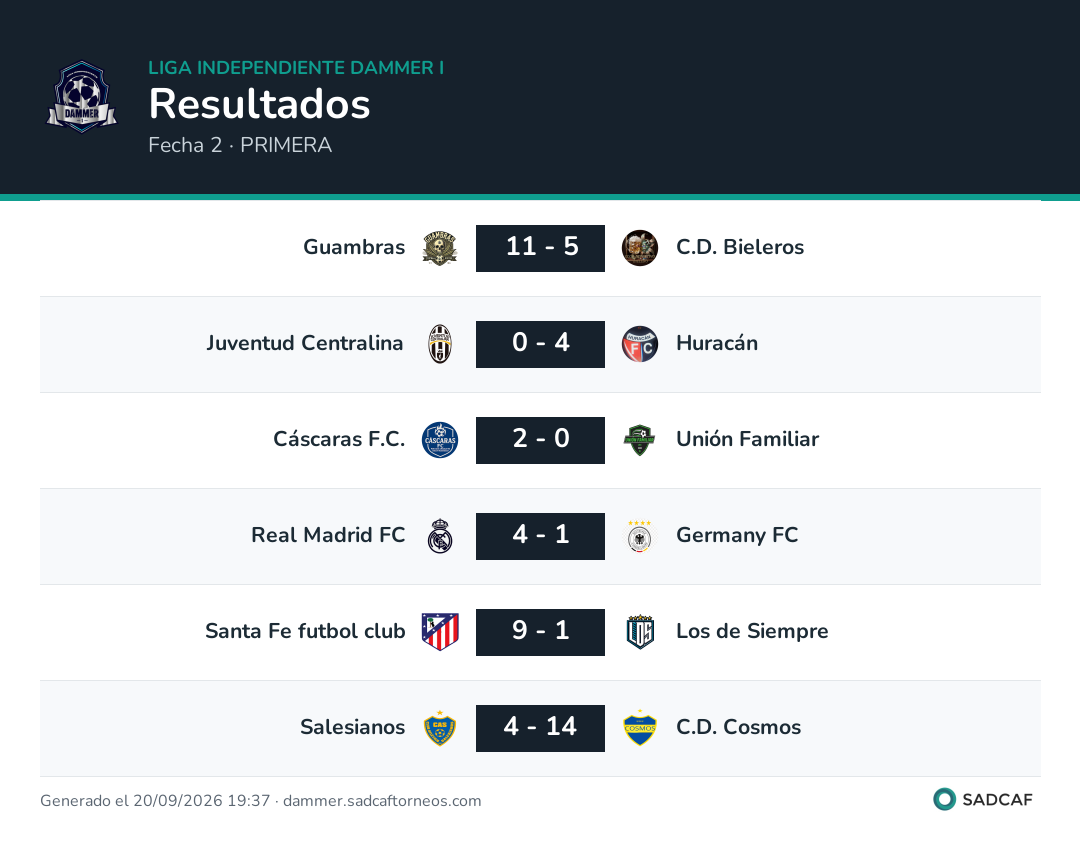Click the Huracán team name
The width and height of the screenshot is (1080, 852).
pyautogui.click(x=717, y=343)
